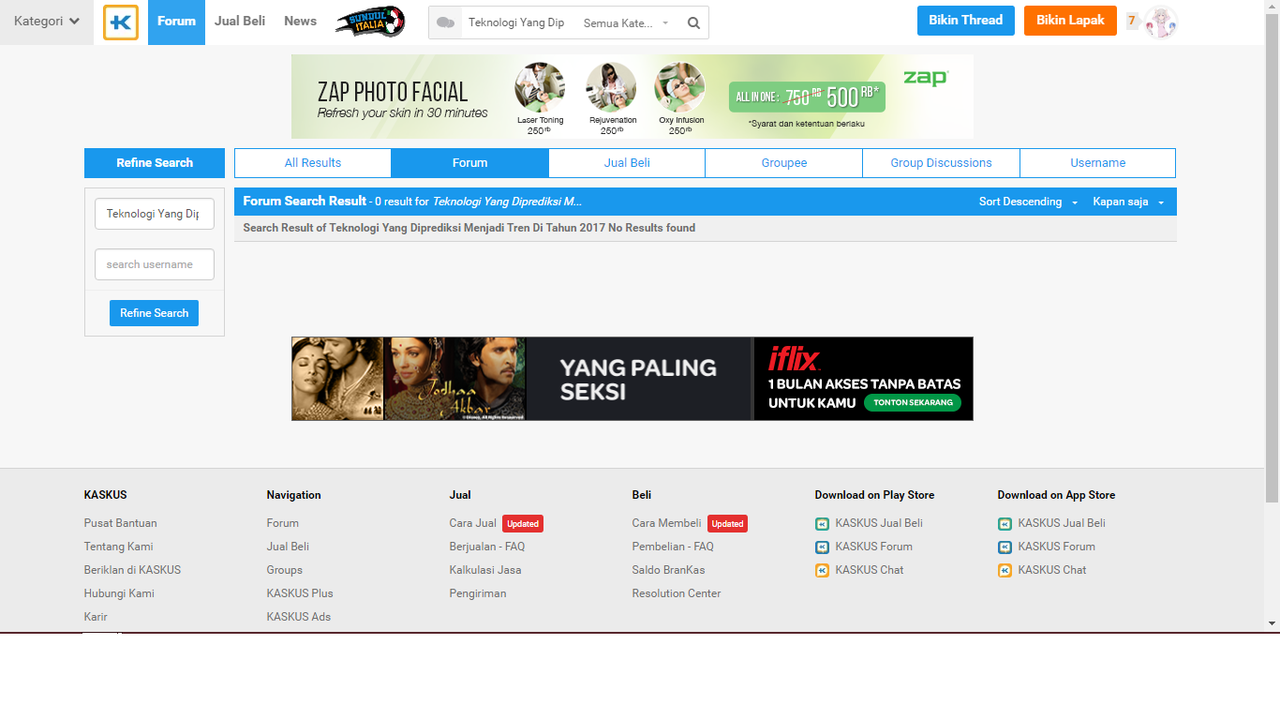Click the page scrollbar down arrow
The image size is (1280, 720).
(1272, 623)
